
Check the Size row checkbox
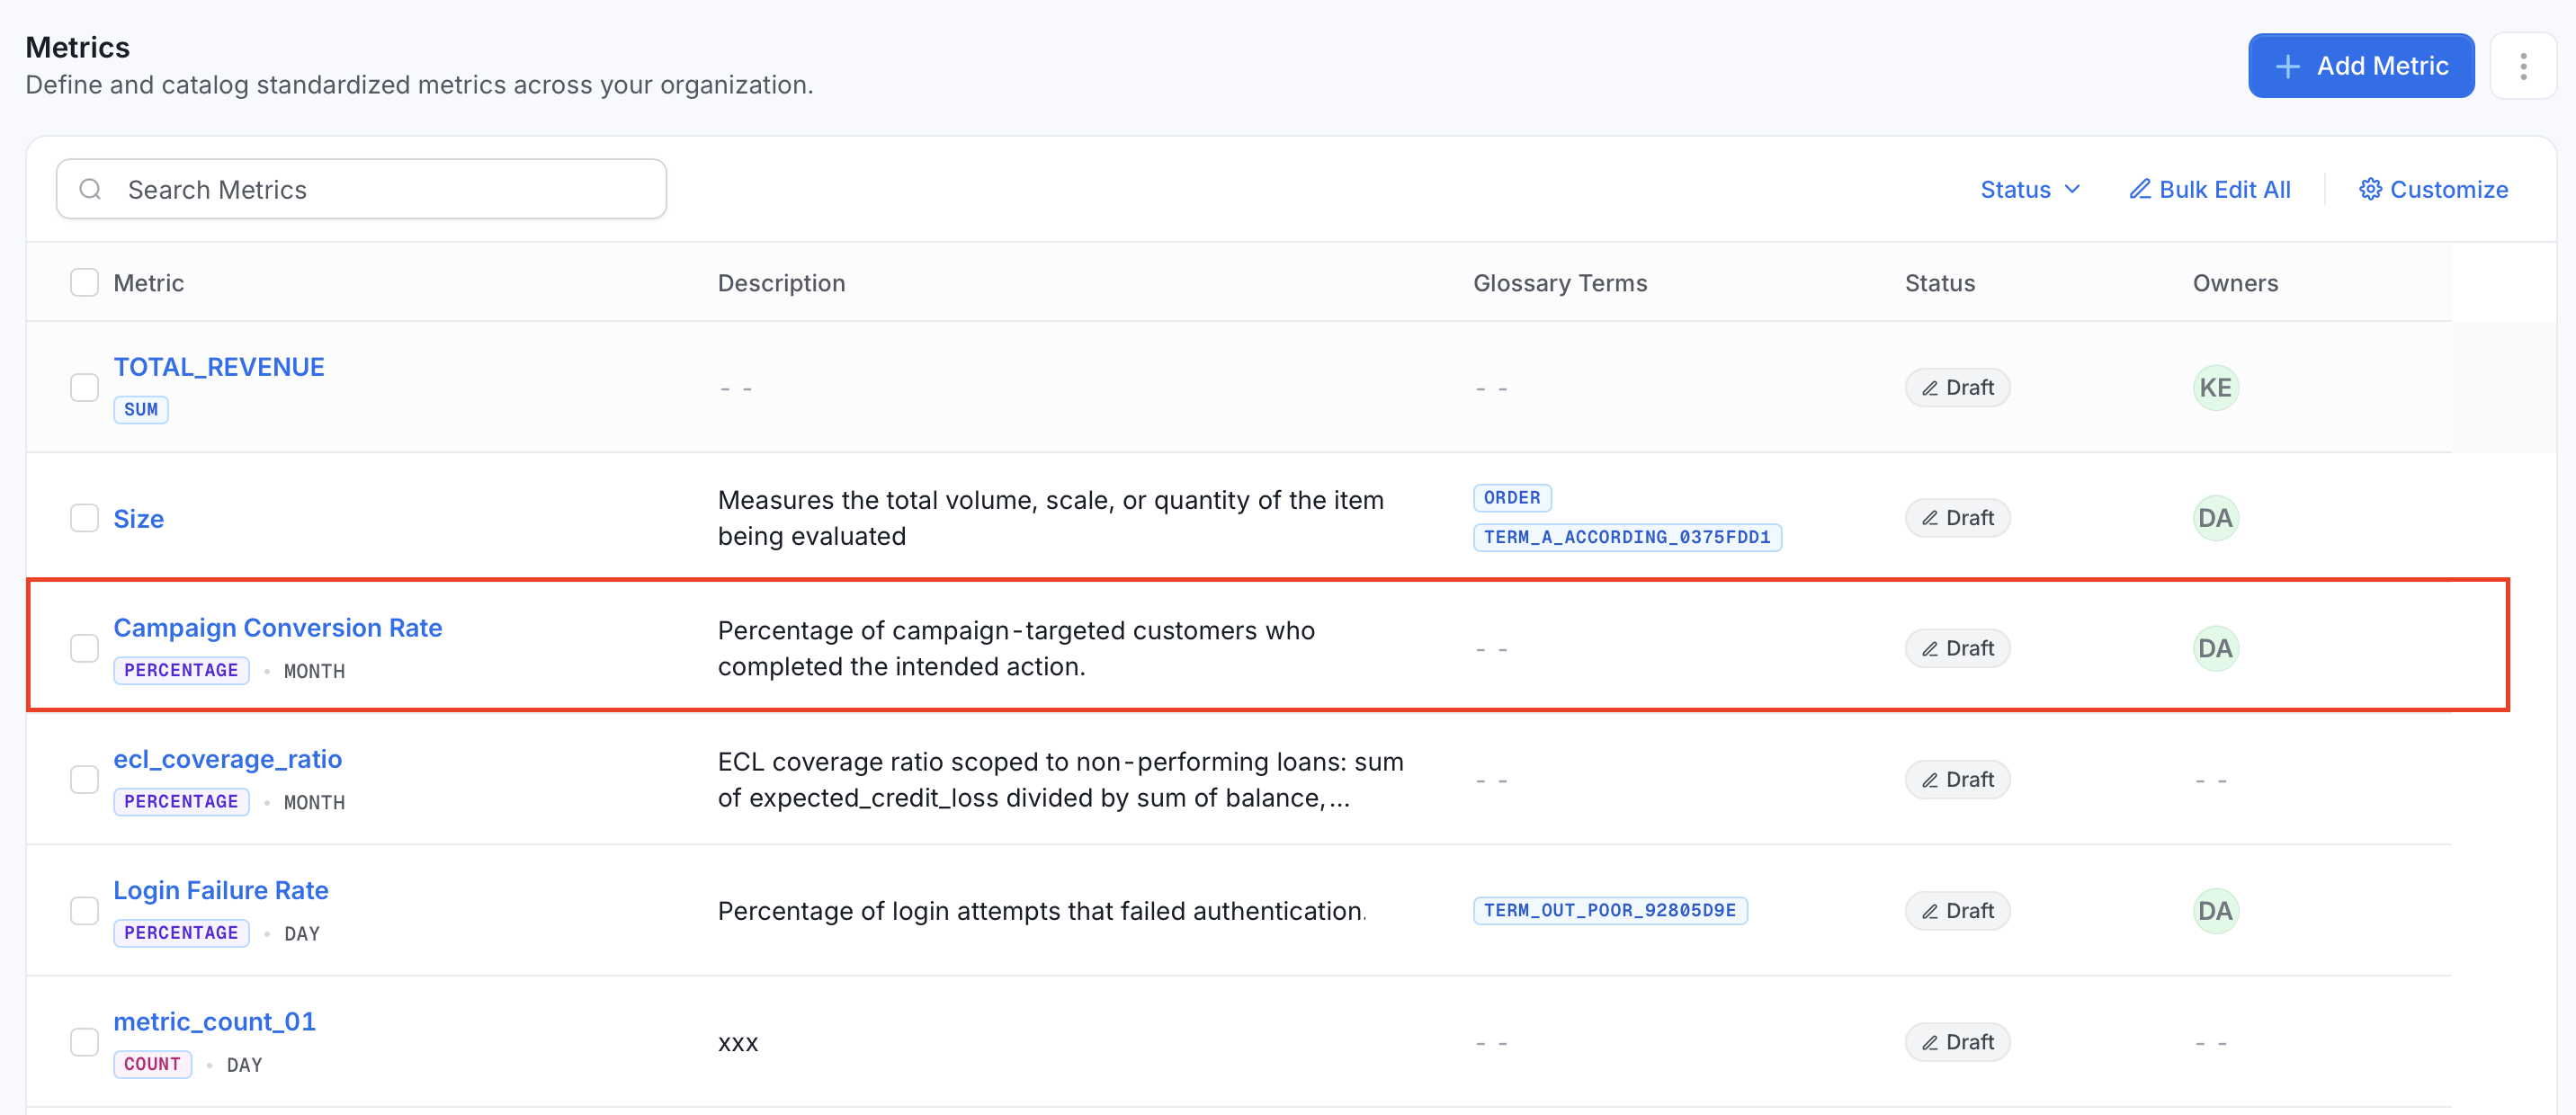84,518
